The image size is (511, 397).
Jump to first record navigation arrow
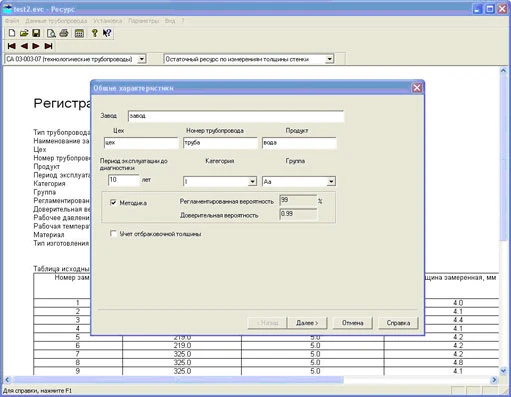[x=12, y=46]
